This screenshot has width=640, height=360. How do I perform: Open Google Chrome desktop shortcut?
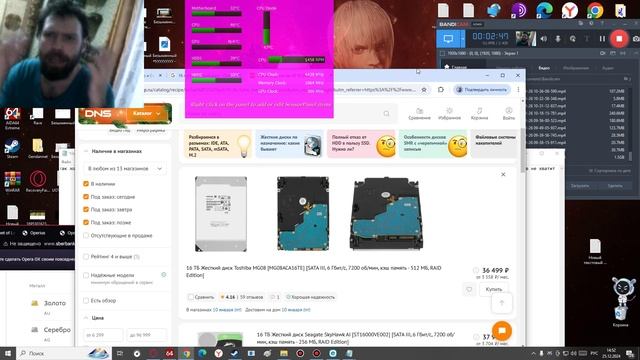pos(595,10)
